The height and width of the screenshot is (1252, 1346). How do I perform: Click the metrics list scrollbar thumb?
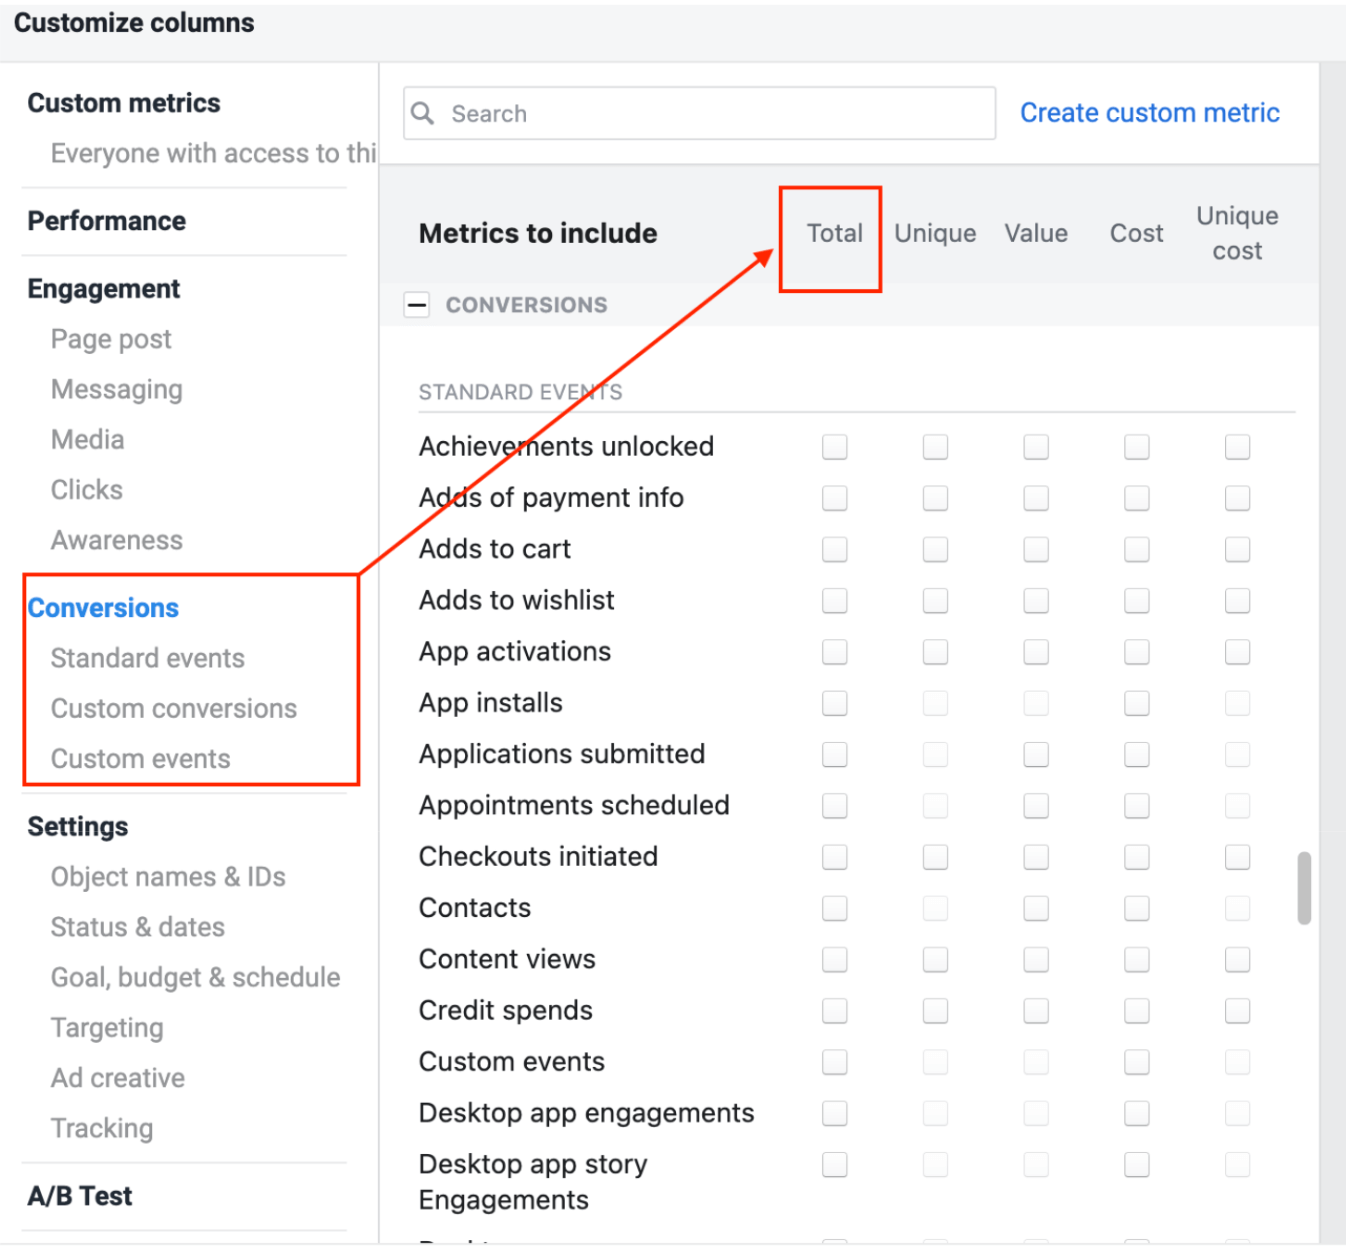tap(1304, 888)
